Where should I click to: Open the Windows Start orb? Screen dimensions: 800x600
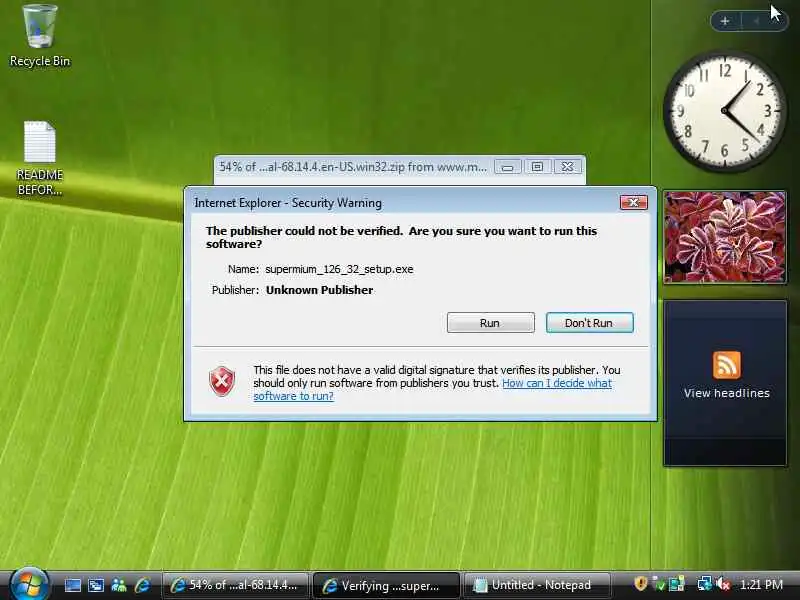[x=29, y=584]
